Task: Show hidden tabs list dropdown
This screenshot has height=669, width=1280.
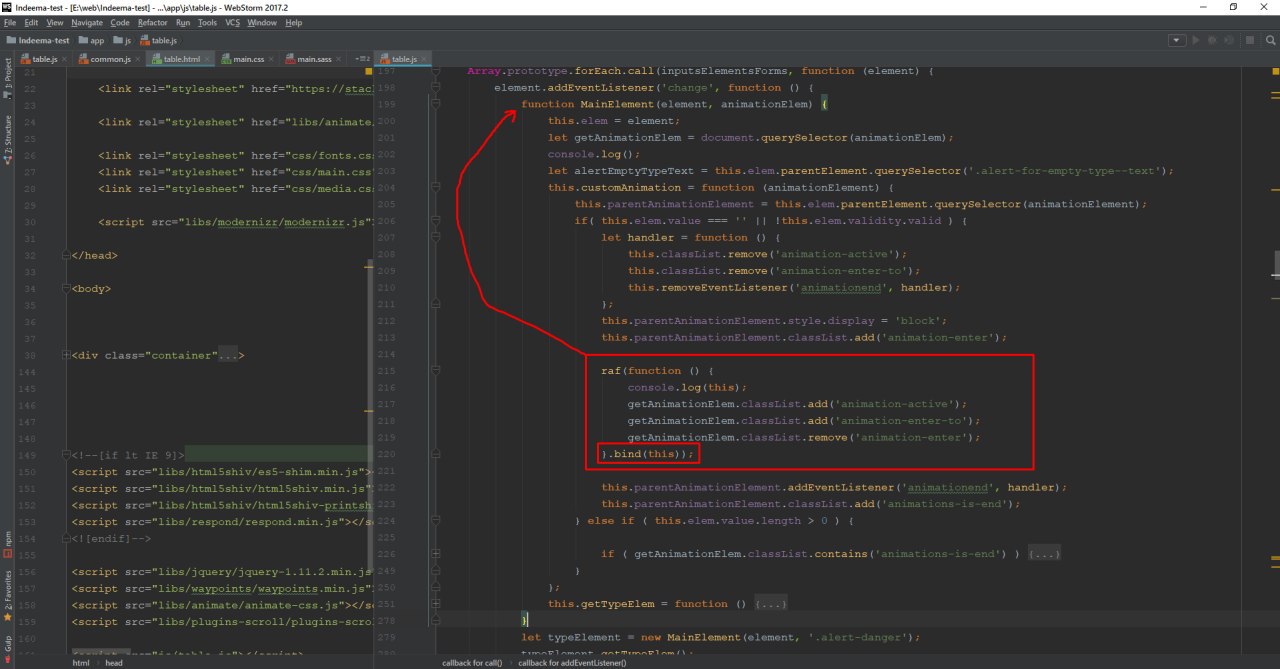Action: point(361,59)
